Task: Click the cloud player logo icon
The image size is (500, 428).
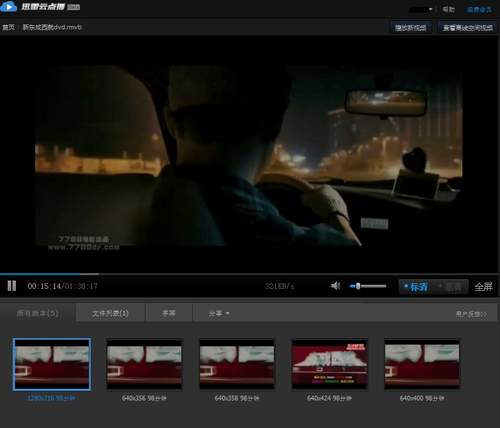Action: pos(9,7)
